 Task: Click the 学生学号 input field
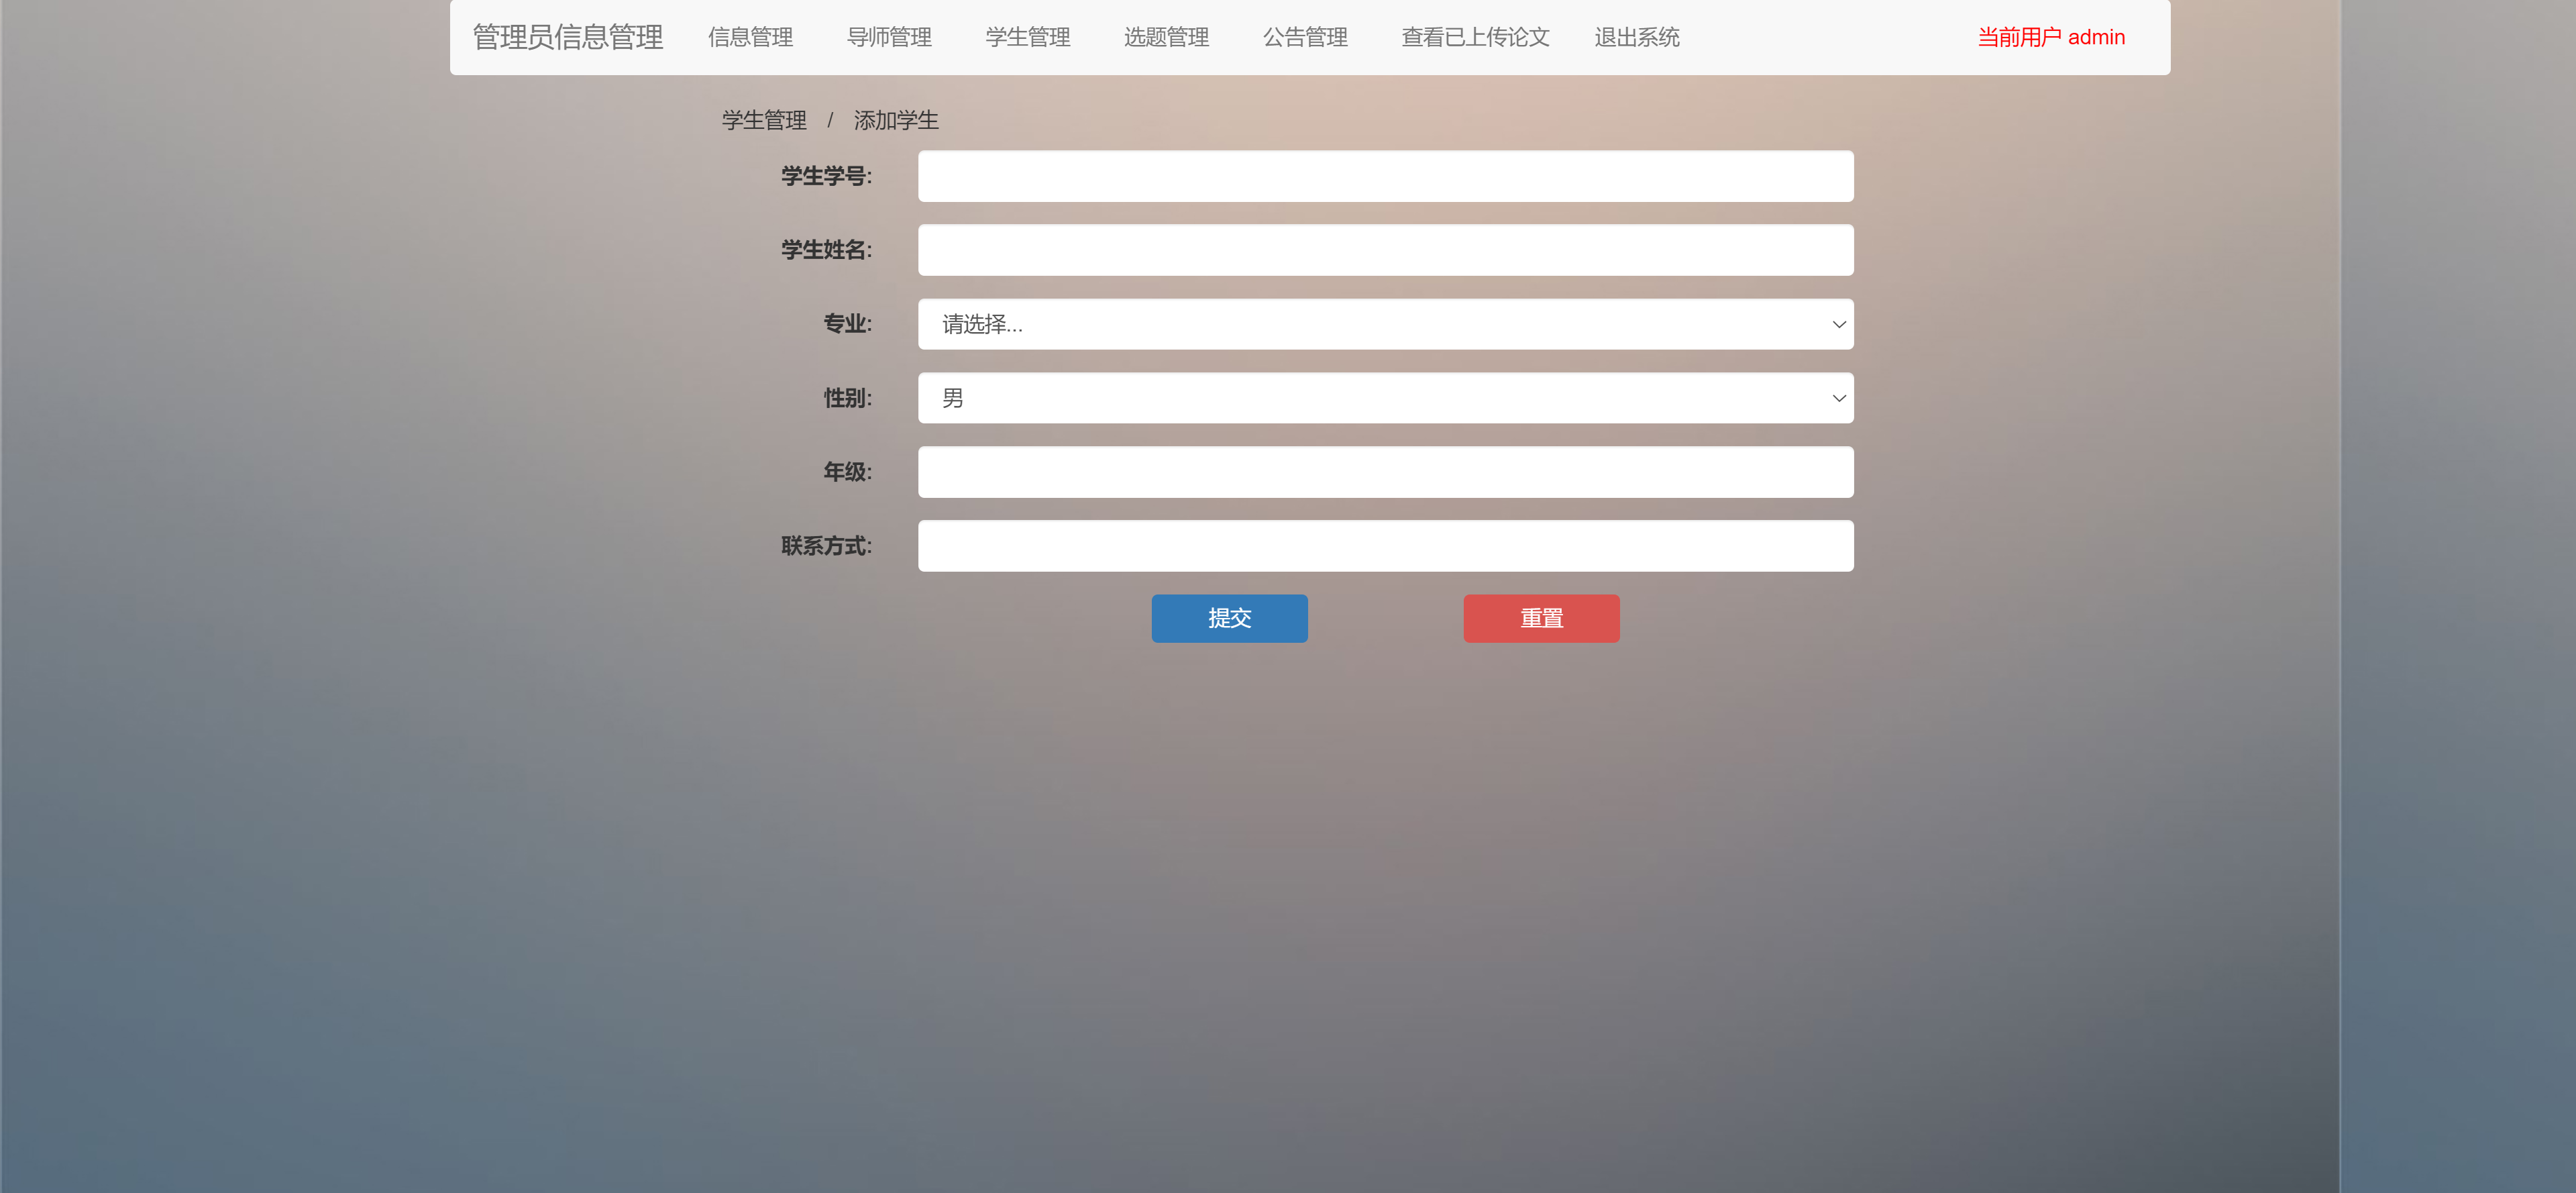pyautogui.click(x=1385, y=176)
